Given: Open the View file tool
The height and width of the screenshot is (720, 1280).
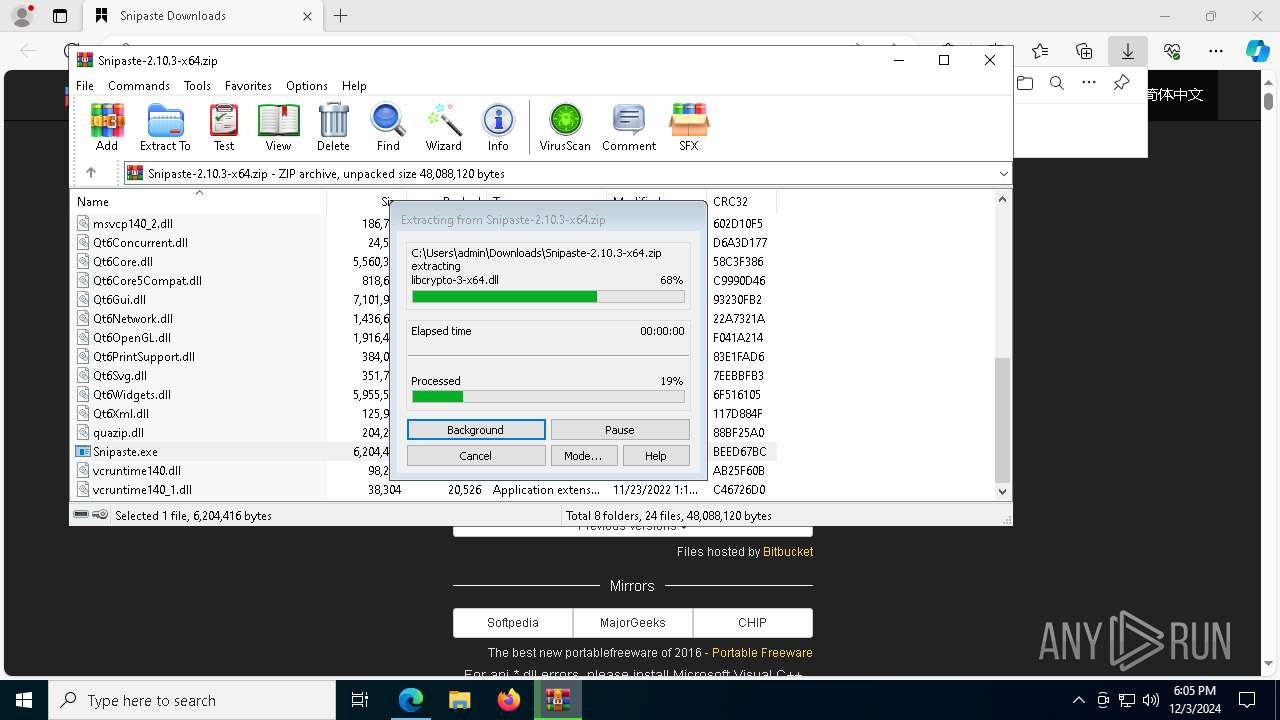Looking at the screenshot, I should pyautogui.click(x=278, y=127).
